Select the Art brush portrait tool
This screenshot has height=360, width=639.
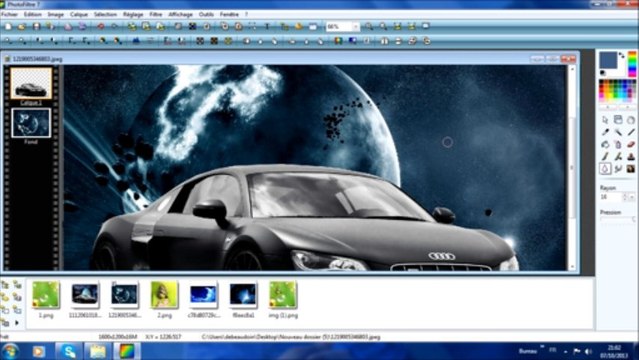(631, 169)
